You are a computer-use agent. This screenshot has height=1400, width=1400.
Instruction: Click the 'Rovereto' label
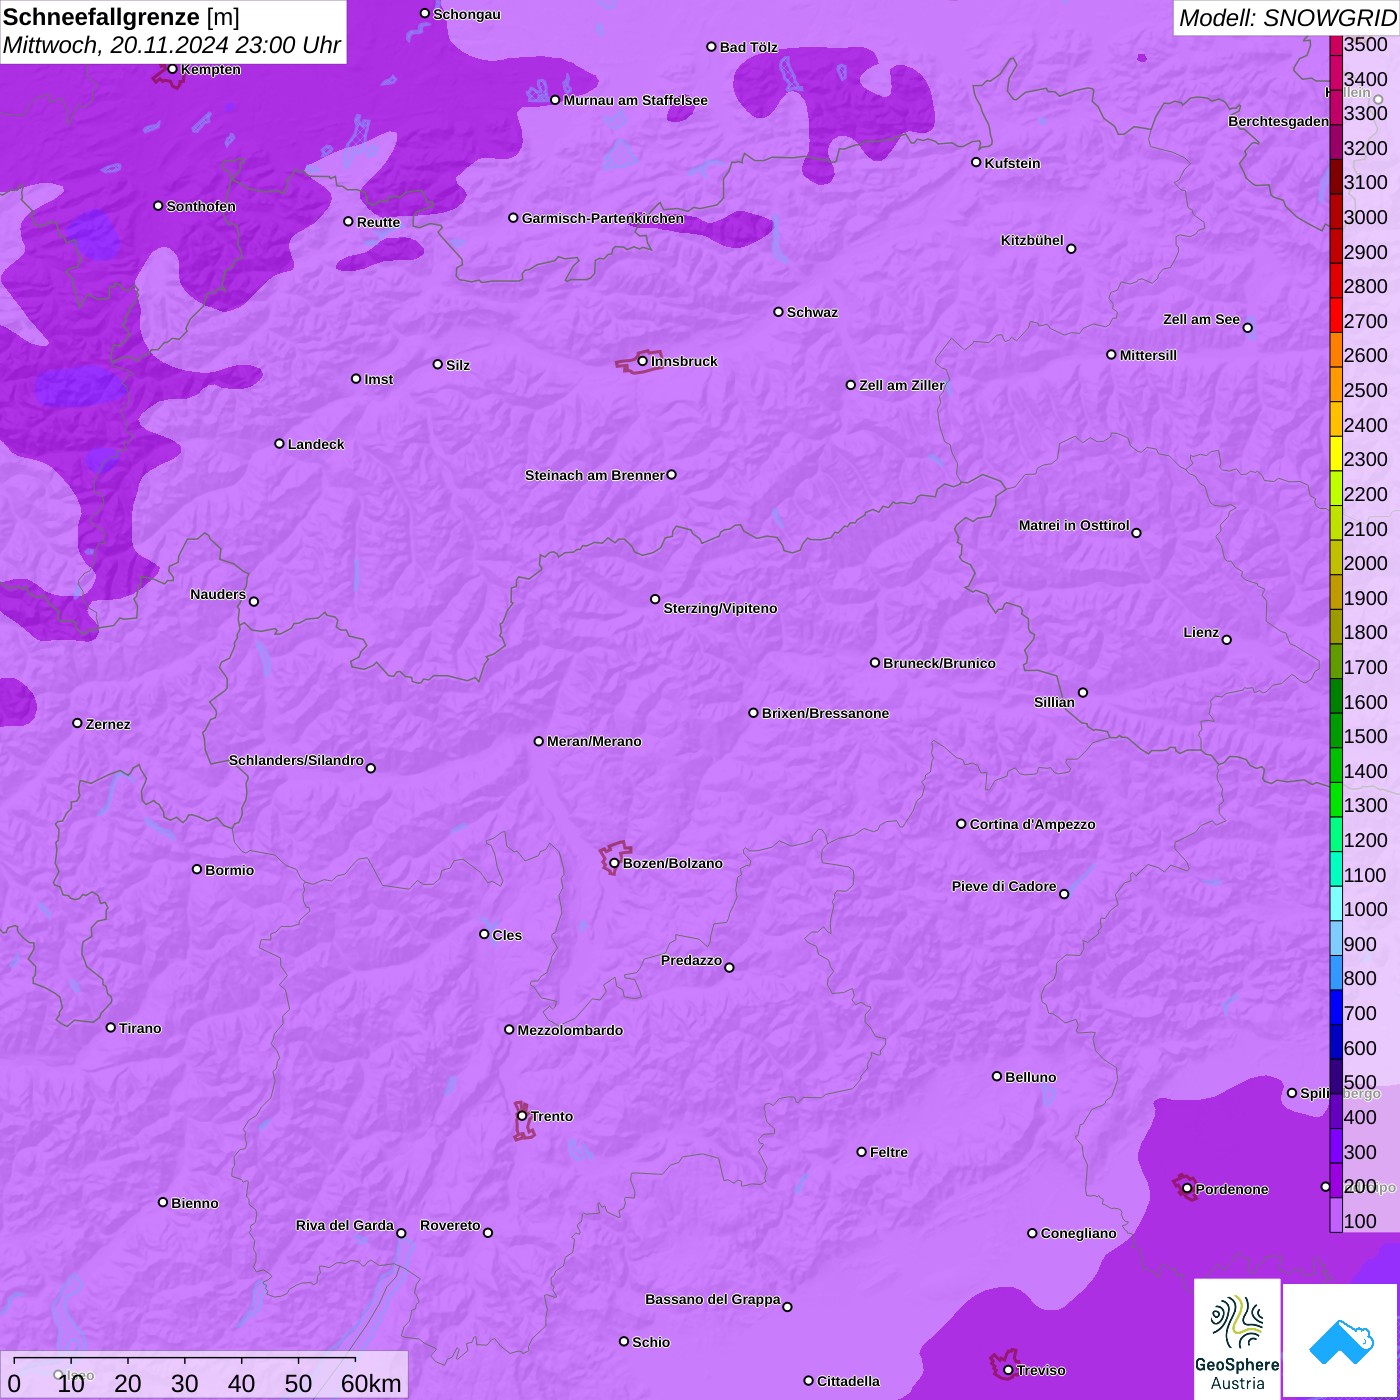[450, 1225]
